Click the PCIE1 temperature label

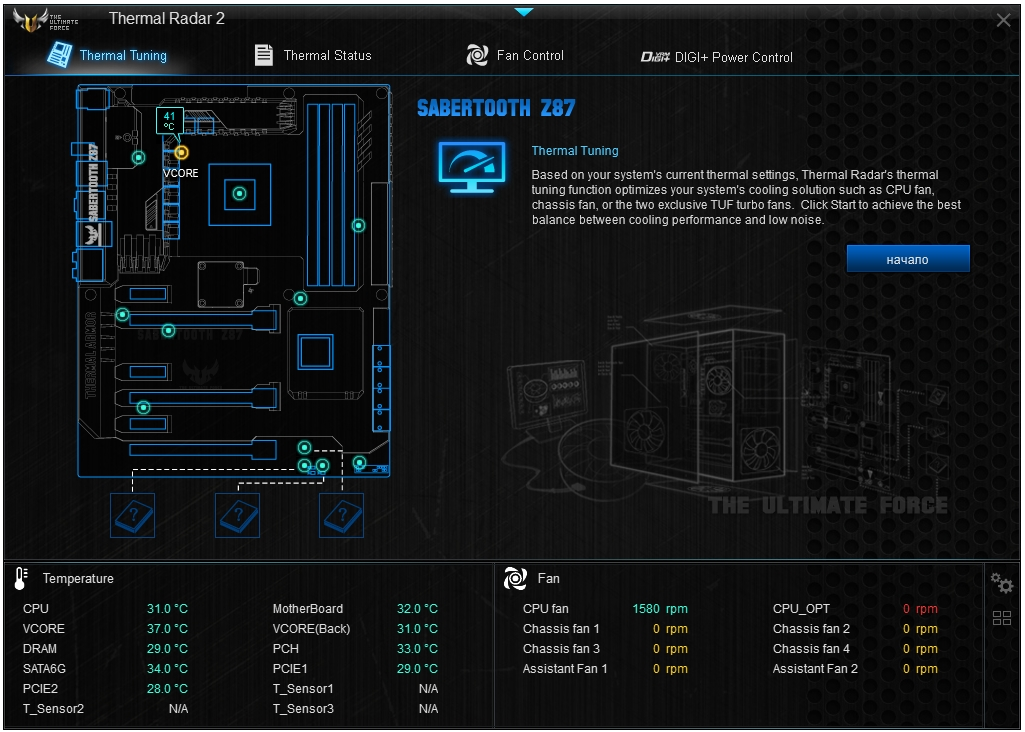pyautogui.click(x=290, y=669)
